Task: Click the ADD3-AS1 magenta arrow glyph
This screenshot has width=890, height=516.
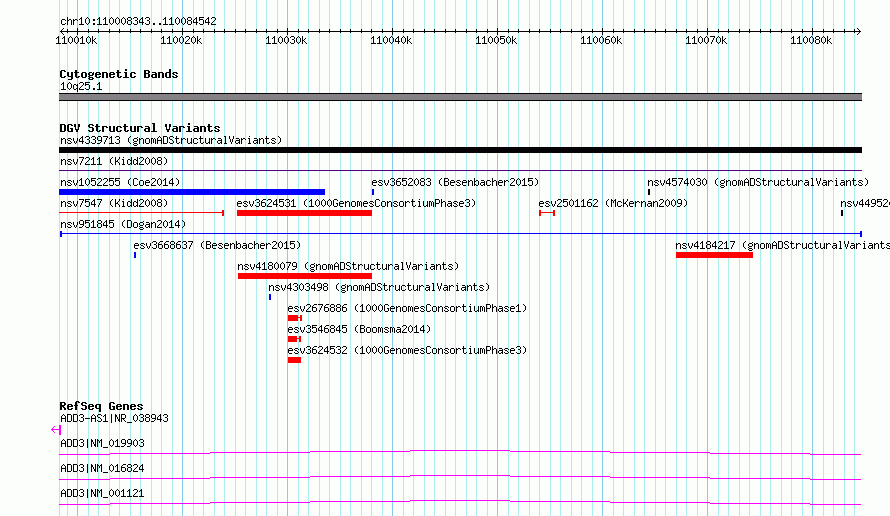Action: (x=56, y=430)
